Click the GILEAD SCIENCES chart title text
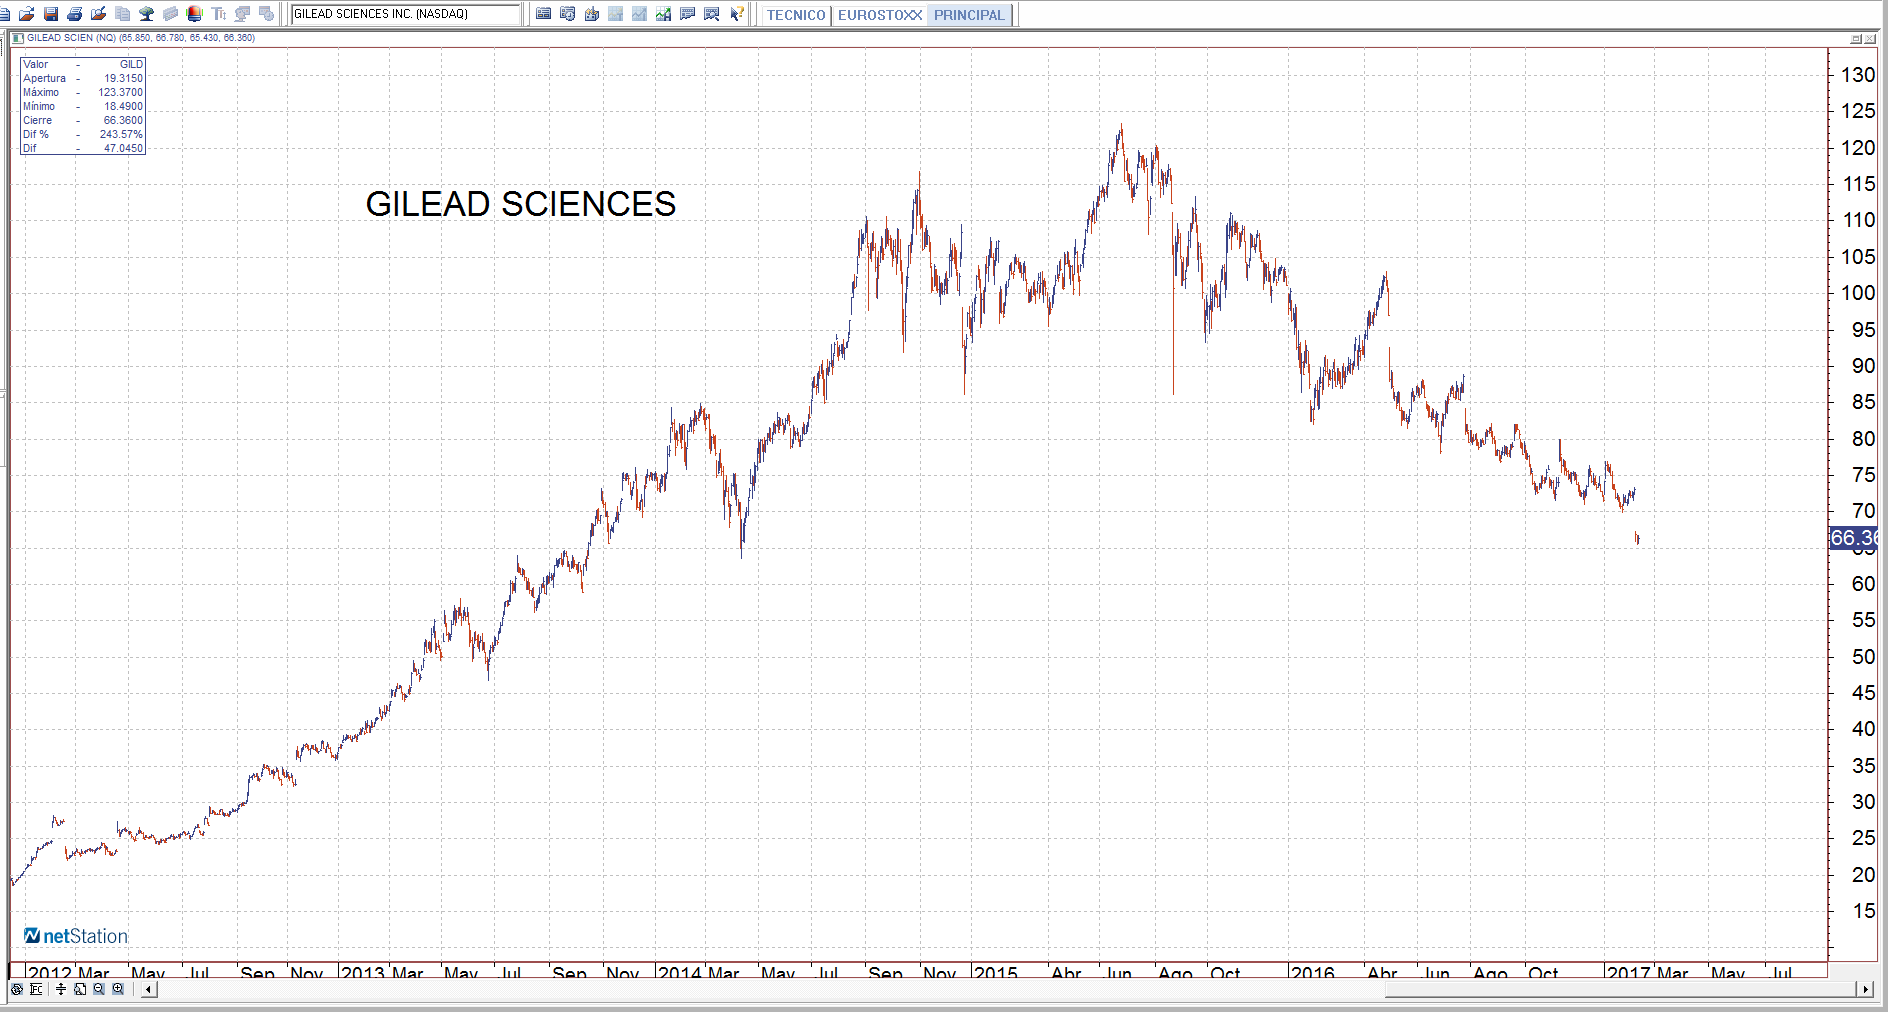1888x1012 pixels. pos(521,204)
